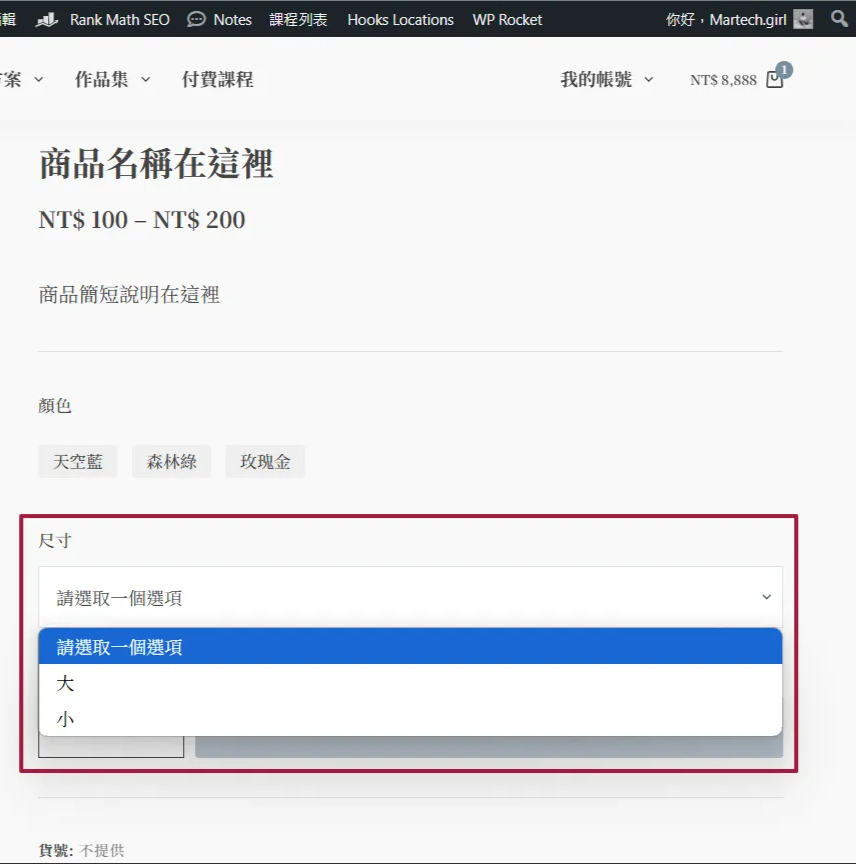The width and height of the screenshot is (856, 864).
Task: Click the admin bar search magnifier icon
Action: 840,19
